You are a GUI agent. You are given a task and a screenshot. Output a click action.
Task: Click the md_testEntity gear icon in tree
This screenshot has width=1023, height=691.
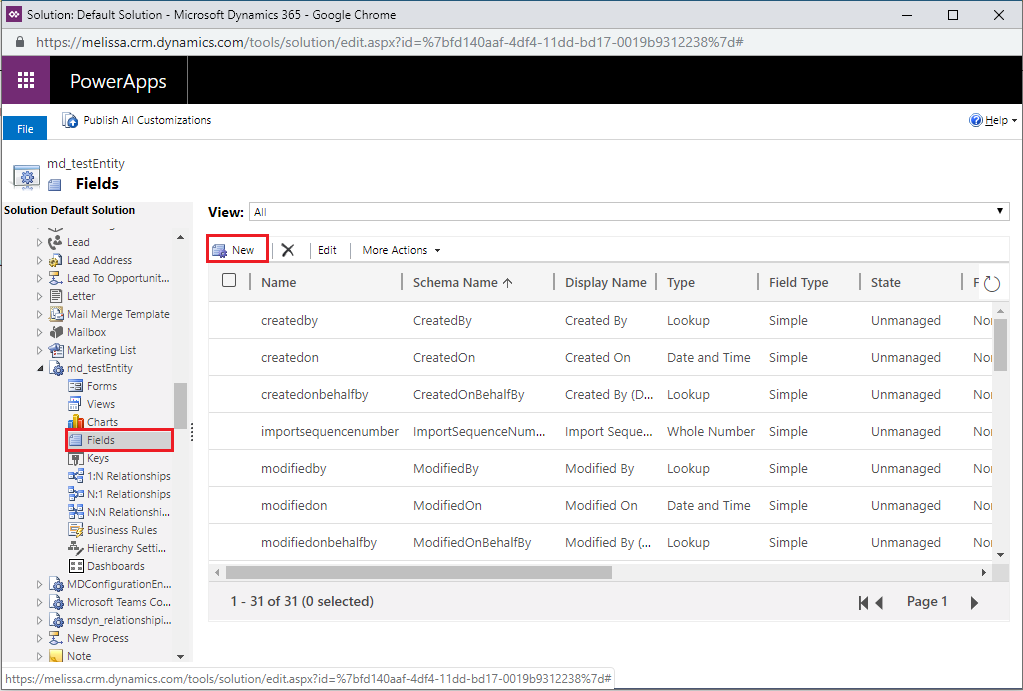pyautogui.click(x=57, y=369)
